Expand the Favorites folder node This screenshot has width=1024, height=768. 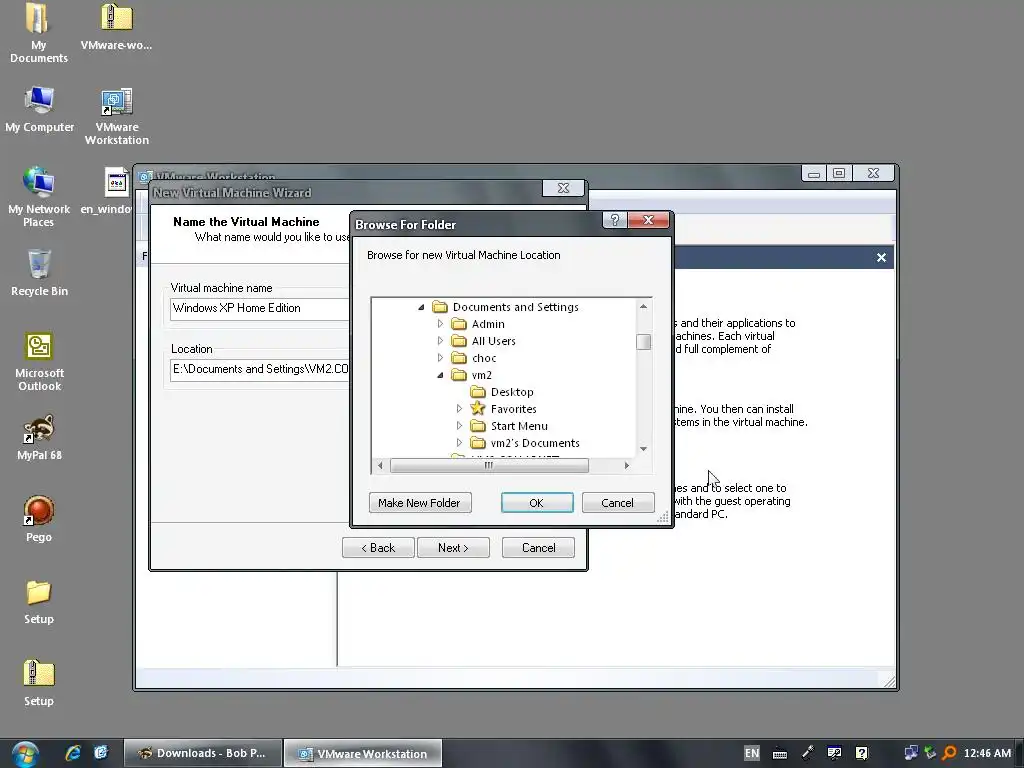459,409
